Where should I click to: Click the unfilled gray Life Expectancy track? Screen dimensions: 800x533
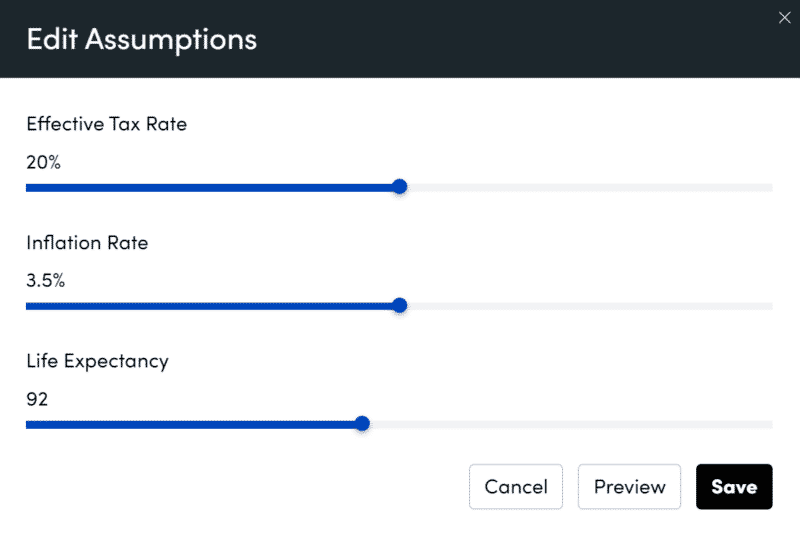pos(568,425)
